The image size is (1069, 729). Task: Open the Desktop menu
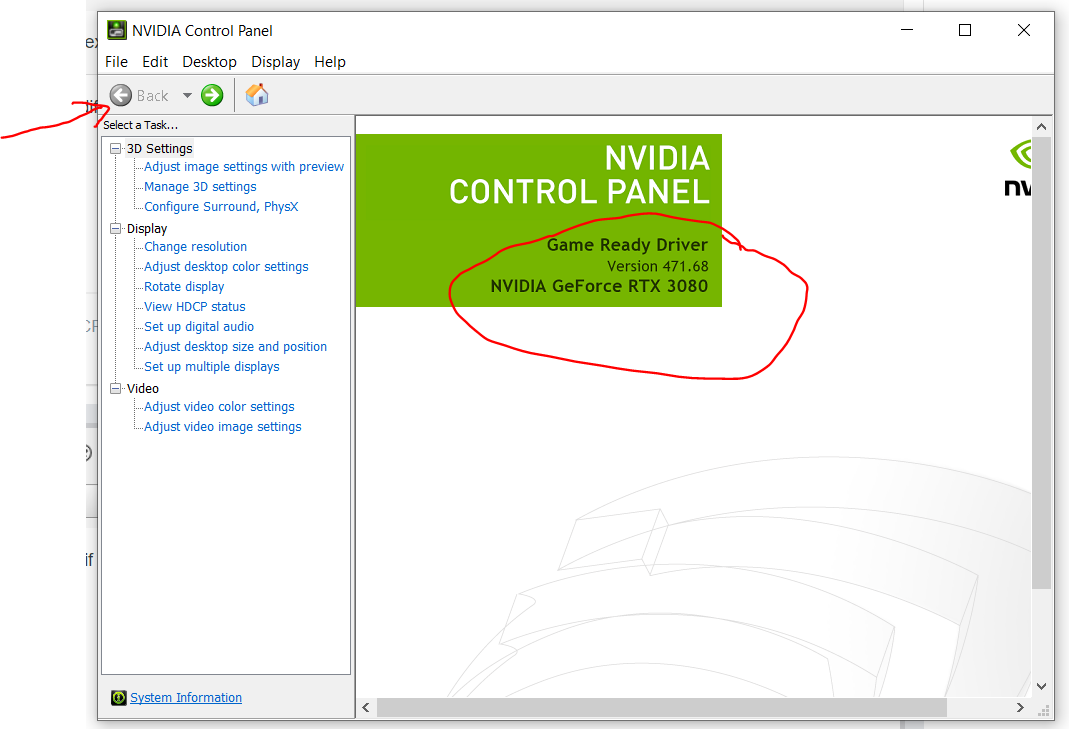[209, 62]
